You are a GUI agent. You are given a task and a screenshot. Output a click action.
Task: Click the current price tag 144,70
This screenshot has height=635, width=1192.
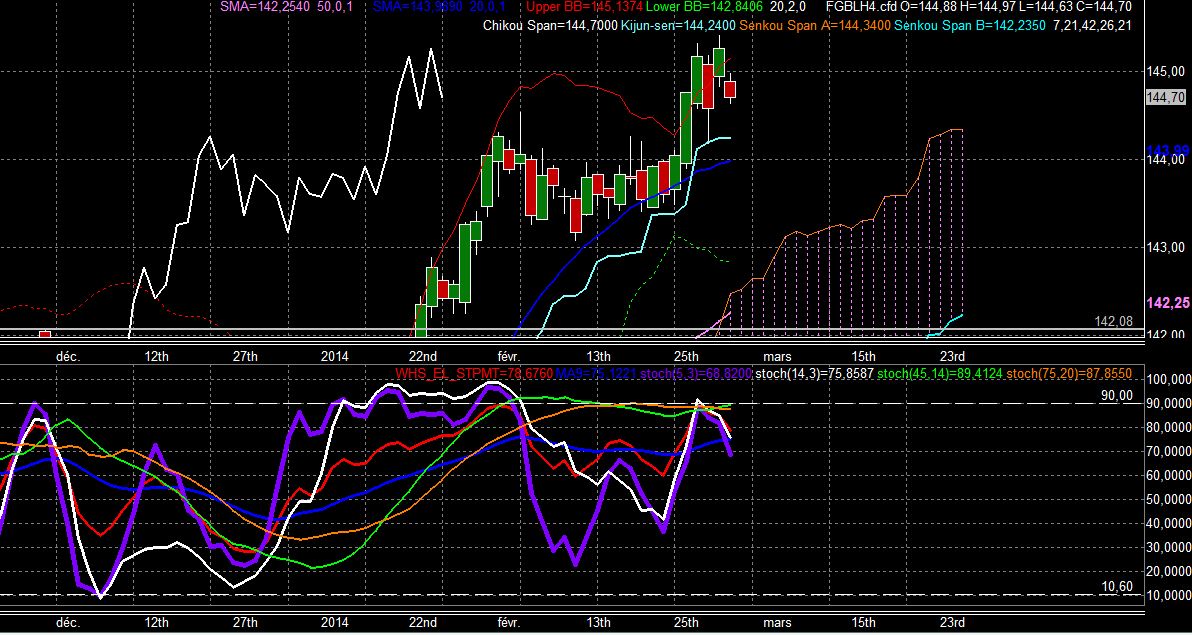coord(1165,97)
